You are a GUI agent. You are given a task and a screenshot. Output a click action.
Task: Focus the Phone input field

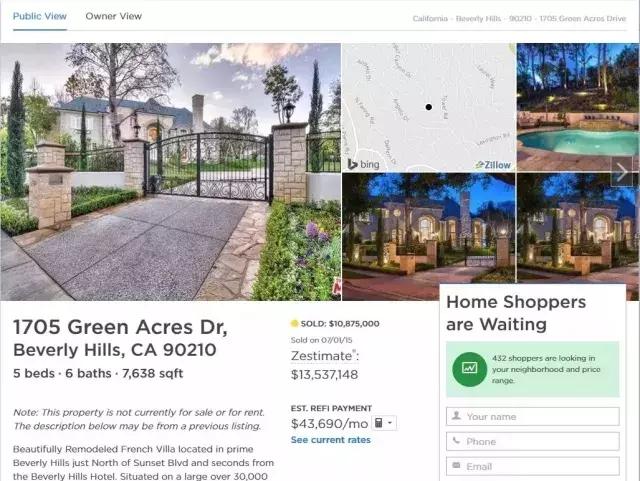533,441
